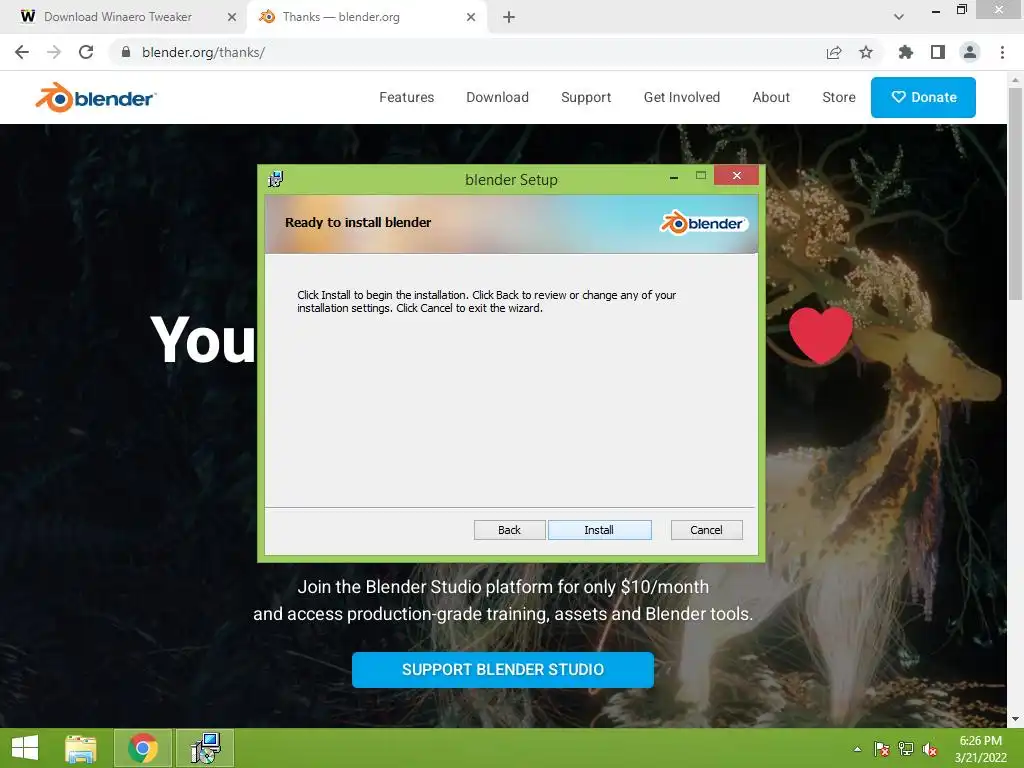Click scrollbar down arrow on the page
The width and height of the screenshot is (1024, 768).
[1015, 719]
